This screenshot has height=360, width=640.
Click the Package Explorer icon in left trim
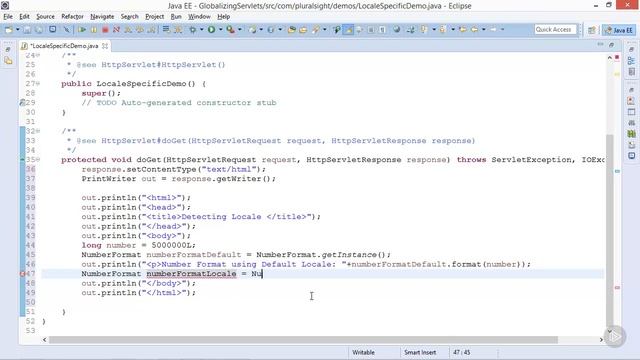[8, 61]
